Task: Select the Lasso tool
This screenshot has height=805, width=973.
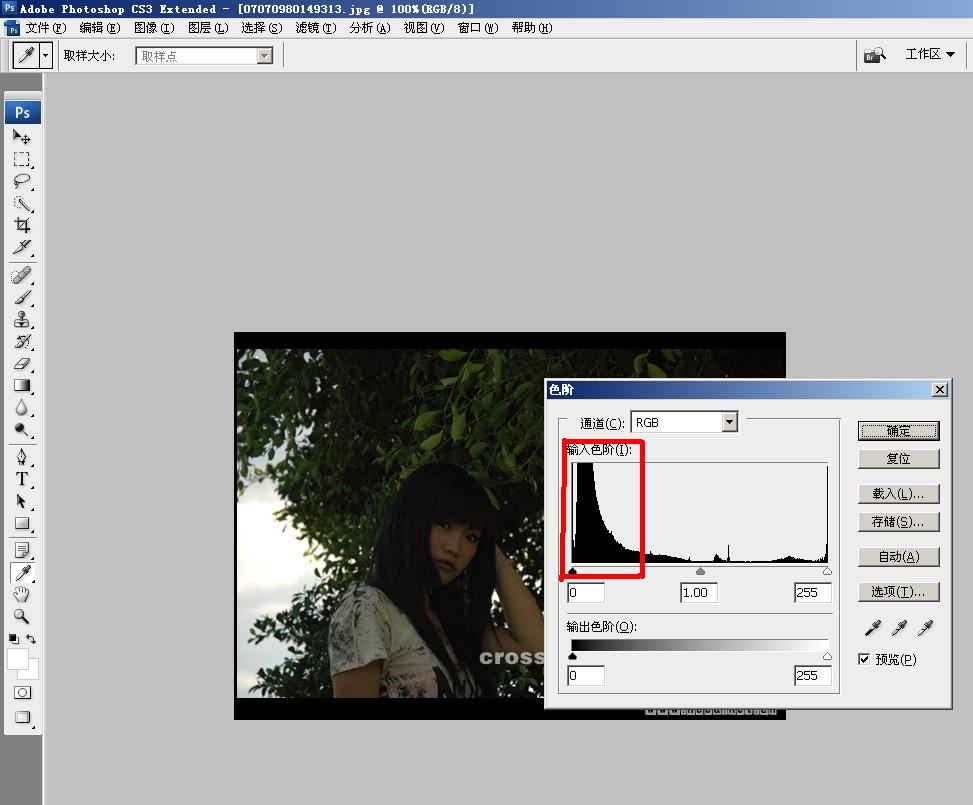Action: pos(21,181)
